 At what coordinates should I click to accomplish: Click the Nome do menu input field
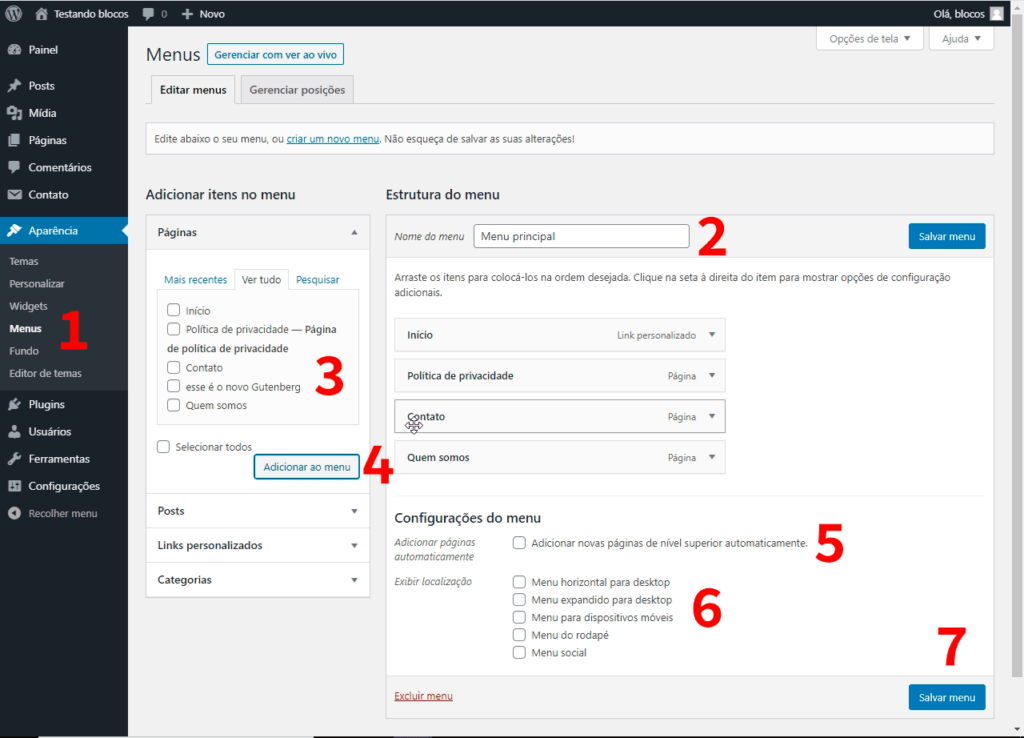point(581,236)
